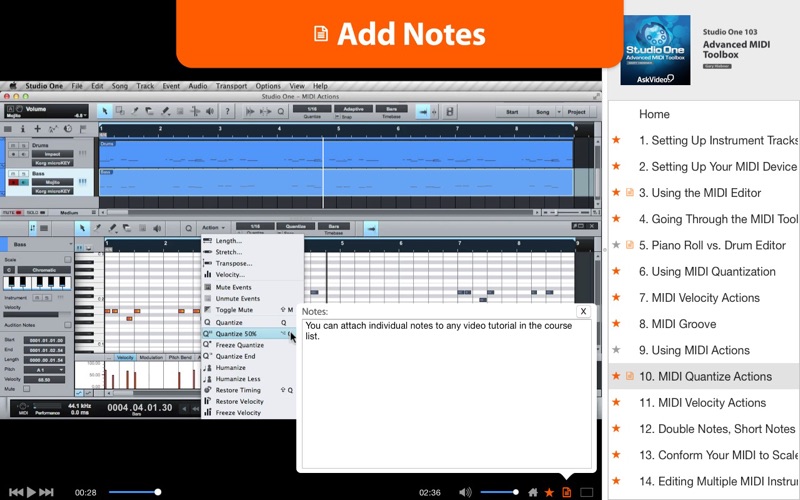Click the Start button in Studio One
Screen dimensions: 800x500
coord(512,112)
